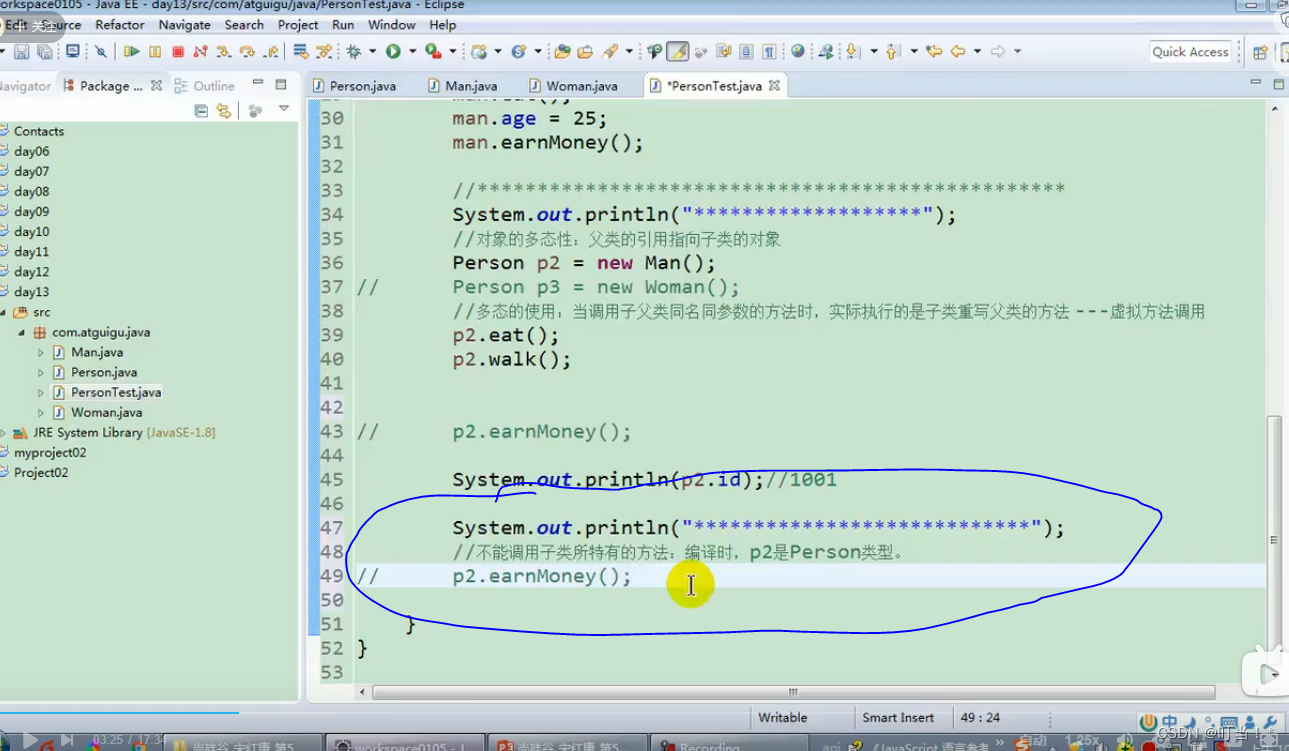The image size is (1289, 751).
Task: Click the Quick Access search field
Action: click(1189, 52)
